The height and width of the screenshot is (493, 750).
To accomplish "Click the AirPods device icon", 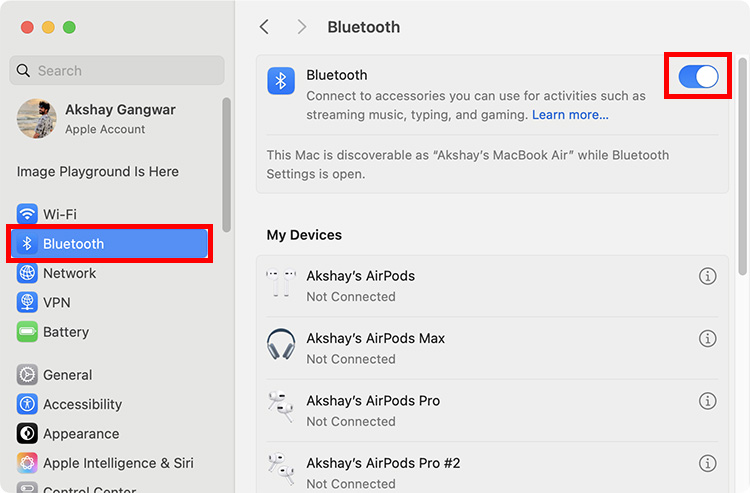I will [281, 284].
